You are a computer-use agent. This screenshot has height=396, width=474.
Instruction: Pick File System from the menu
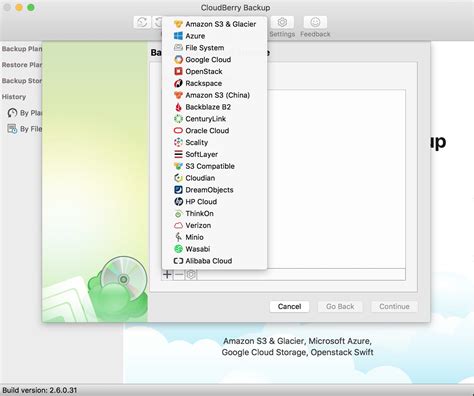[x=214, y=48]
